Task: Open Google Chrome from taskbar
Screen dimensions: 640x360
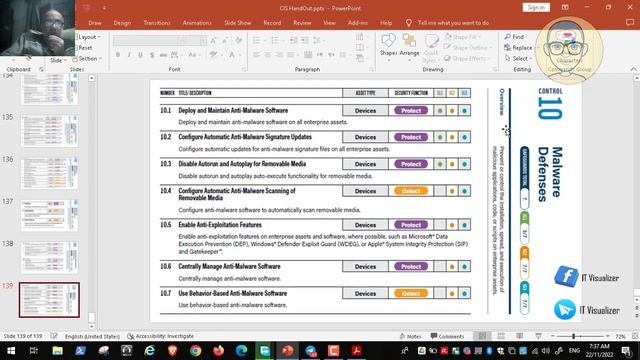Action: 196,351
